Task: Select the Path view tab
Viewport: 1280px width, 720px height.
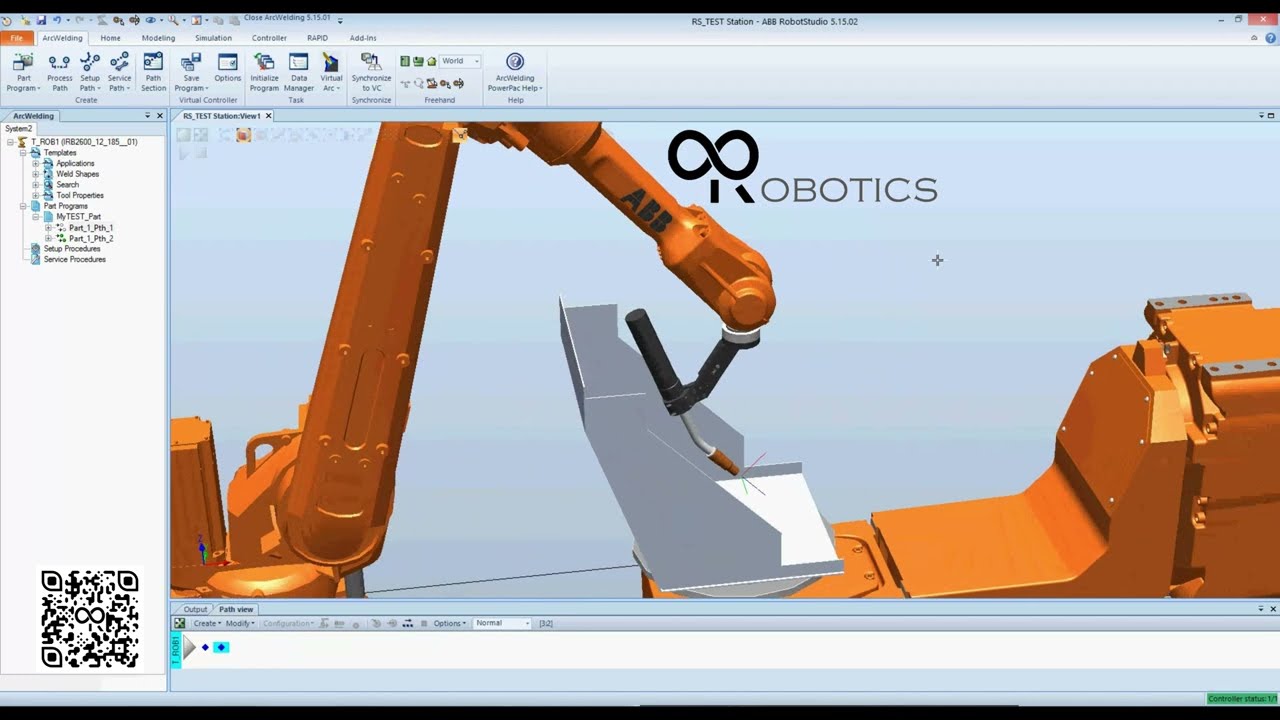Action: 236,609
